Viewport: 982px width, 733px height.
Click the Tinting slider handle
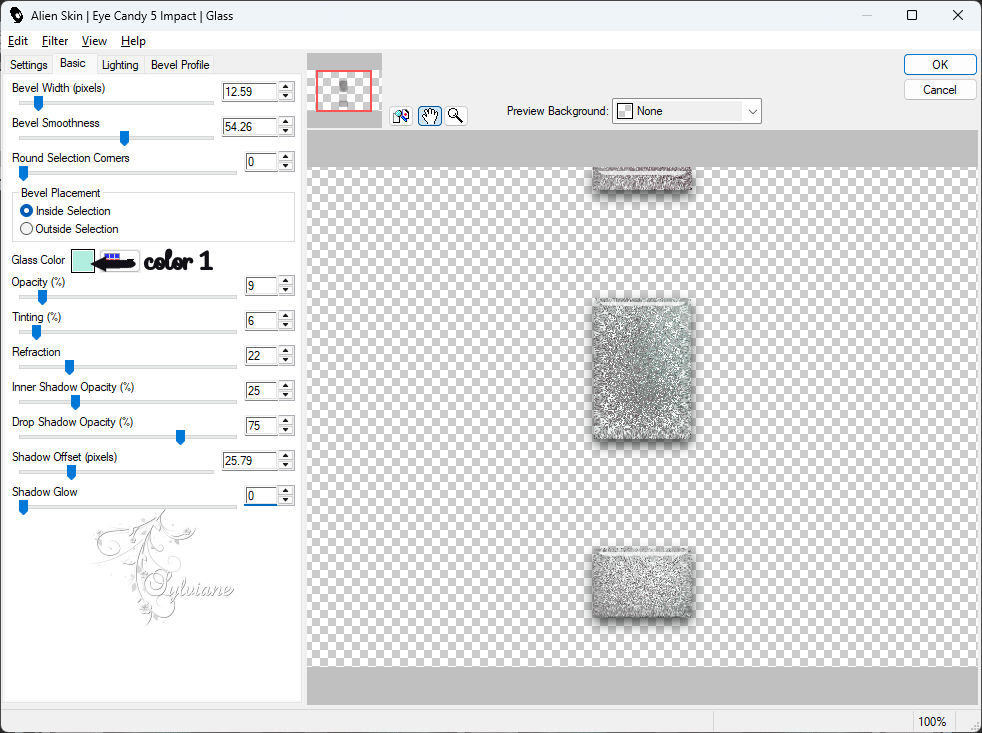tap(36, 332)
